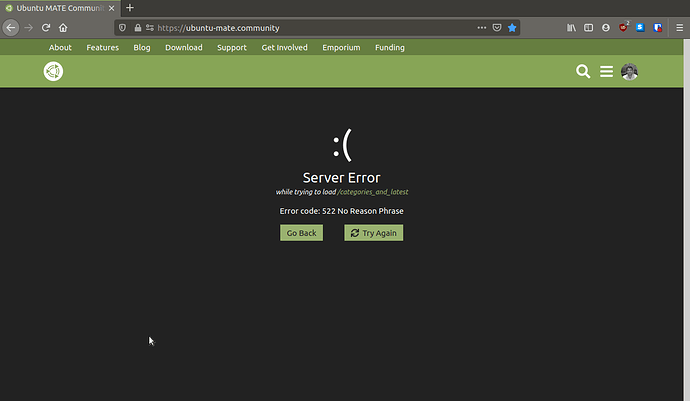This screenshot has height=401, width=690.
Task: Select the Ubuntu MATE Community tab
Action: coord(59,8)
